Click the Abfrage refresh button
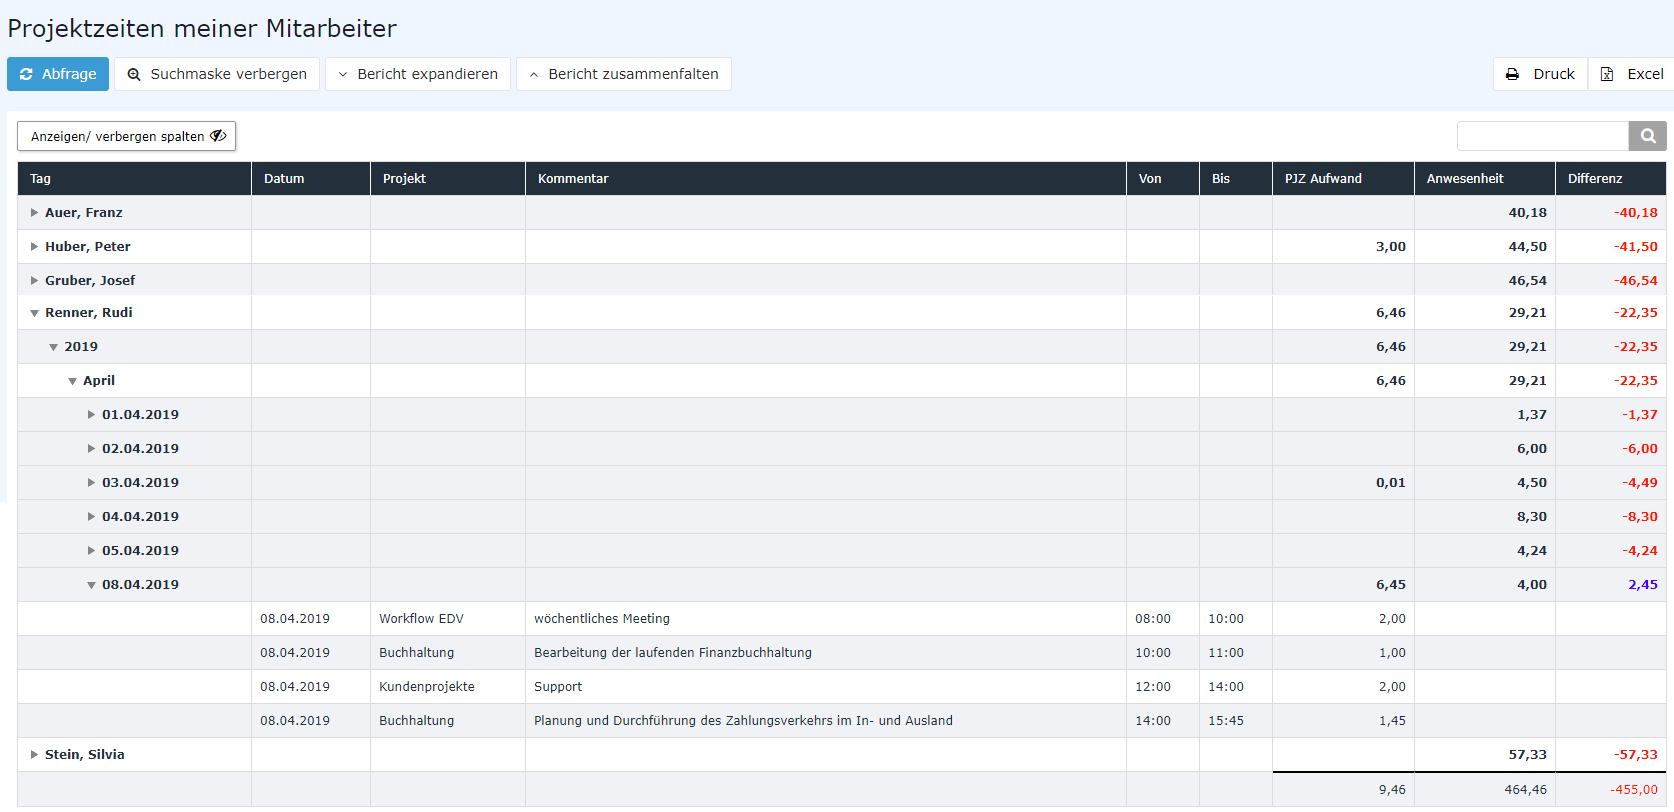1674x812 pixels. click(58, 74)
